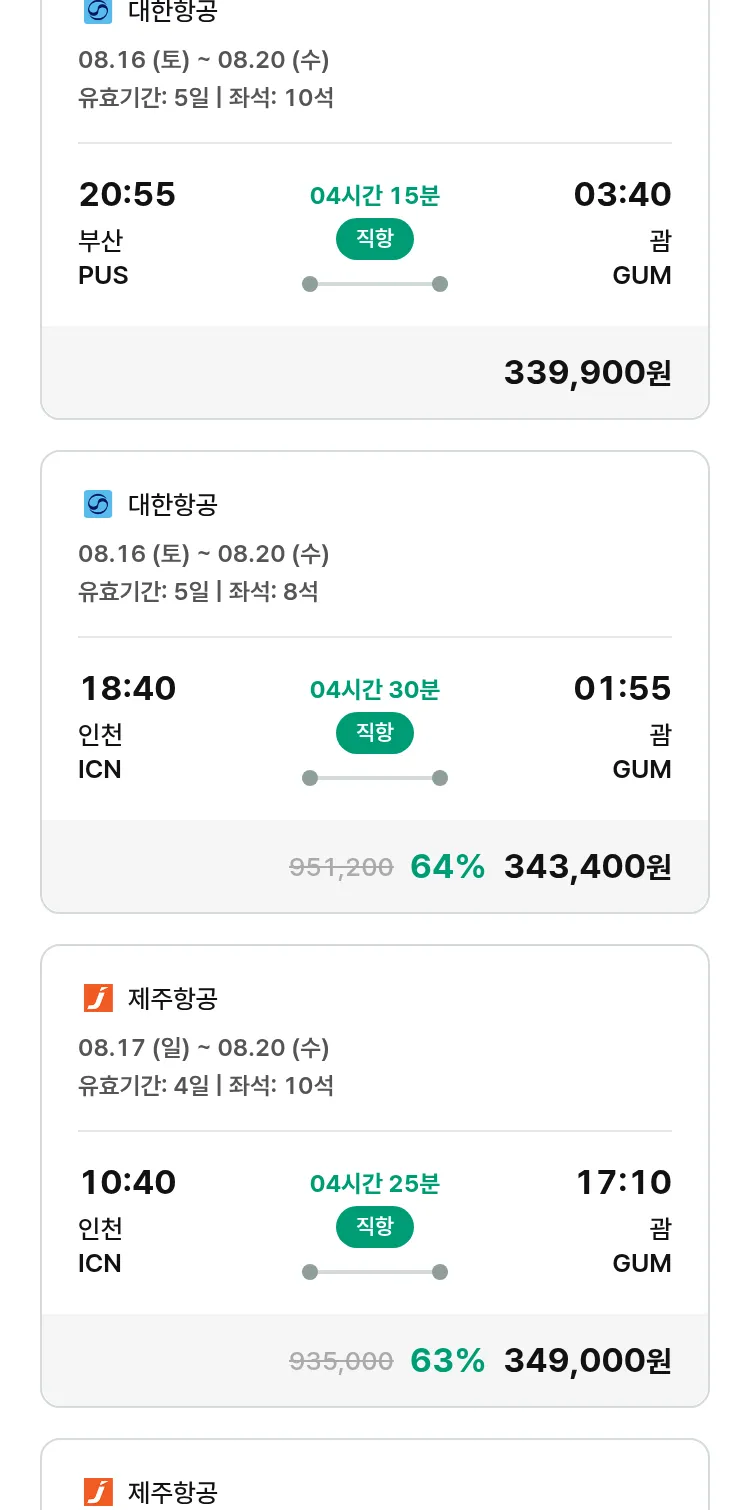Click Korean Air logo on the 343,400원 card

point(98,504)
